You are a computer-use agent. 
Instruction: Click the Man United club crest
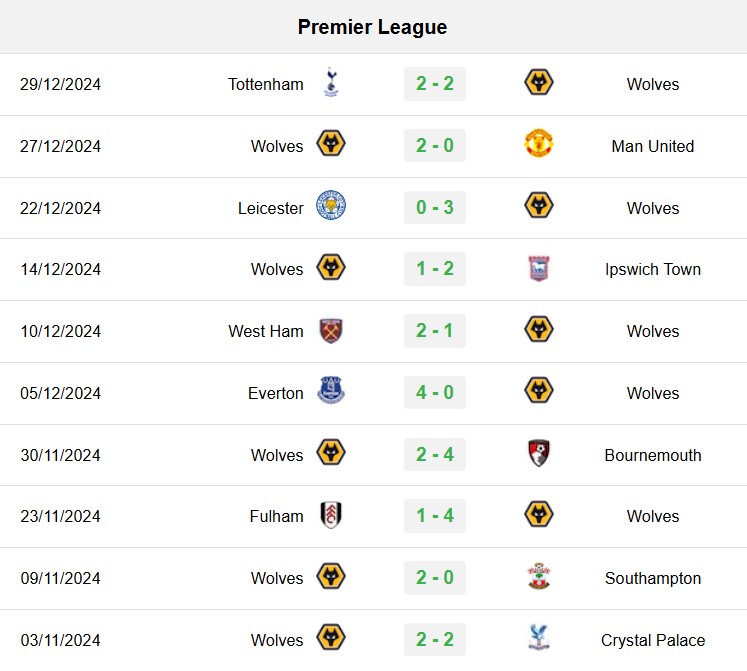pos(539,144)
